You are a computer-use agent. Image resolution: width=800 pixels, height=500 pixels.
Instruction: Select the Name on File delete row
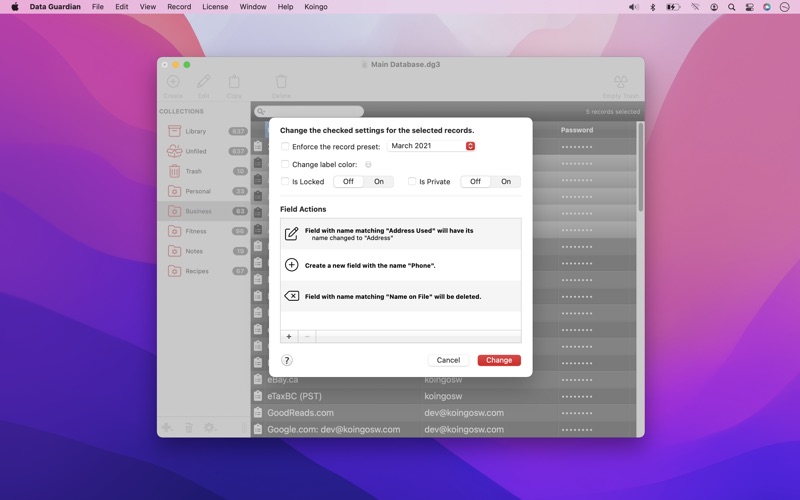point(401,296)
